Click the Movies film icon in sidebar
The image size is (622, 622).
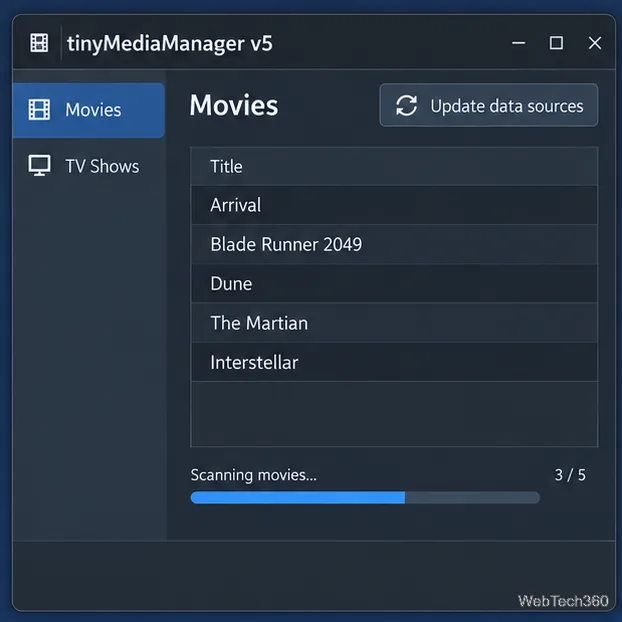point(39,109)
